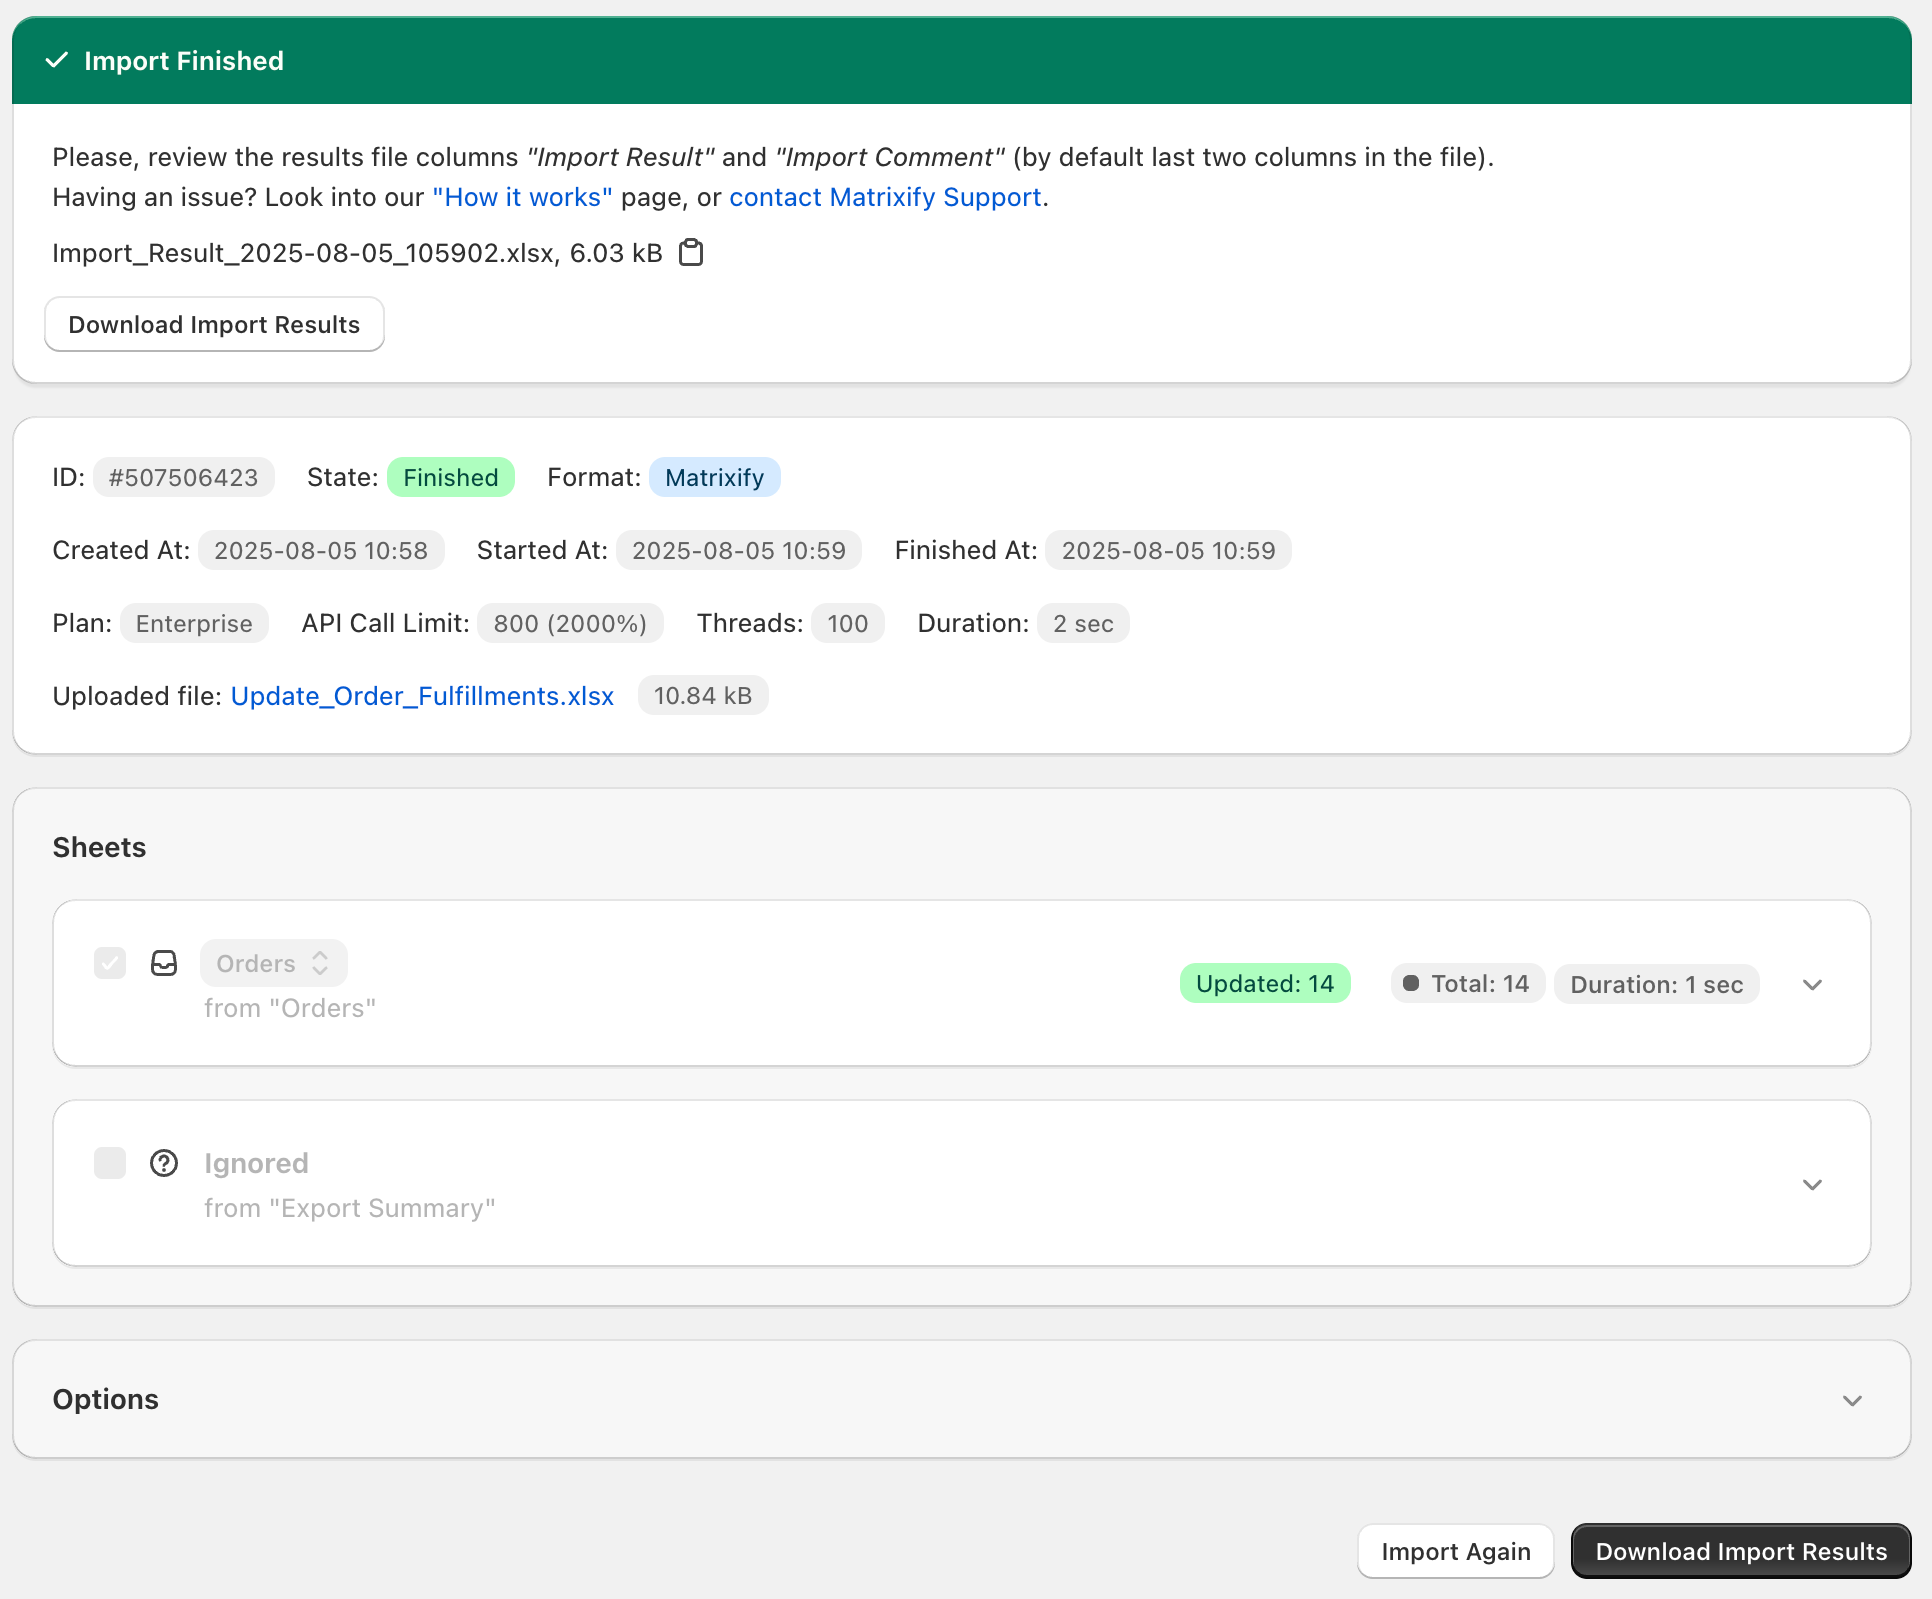Click the dark Download Import Results button

pos(1740,1551)
